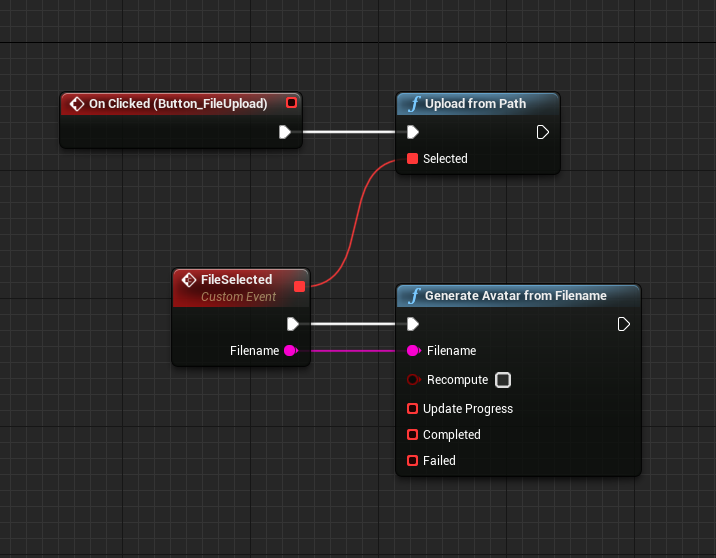Click exec output pin on Generate Avatar from Filename

click(x=623, y=324)
